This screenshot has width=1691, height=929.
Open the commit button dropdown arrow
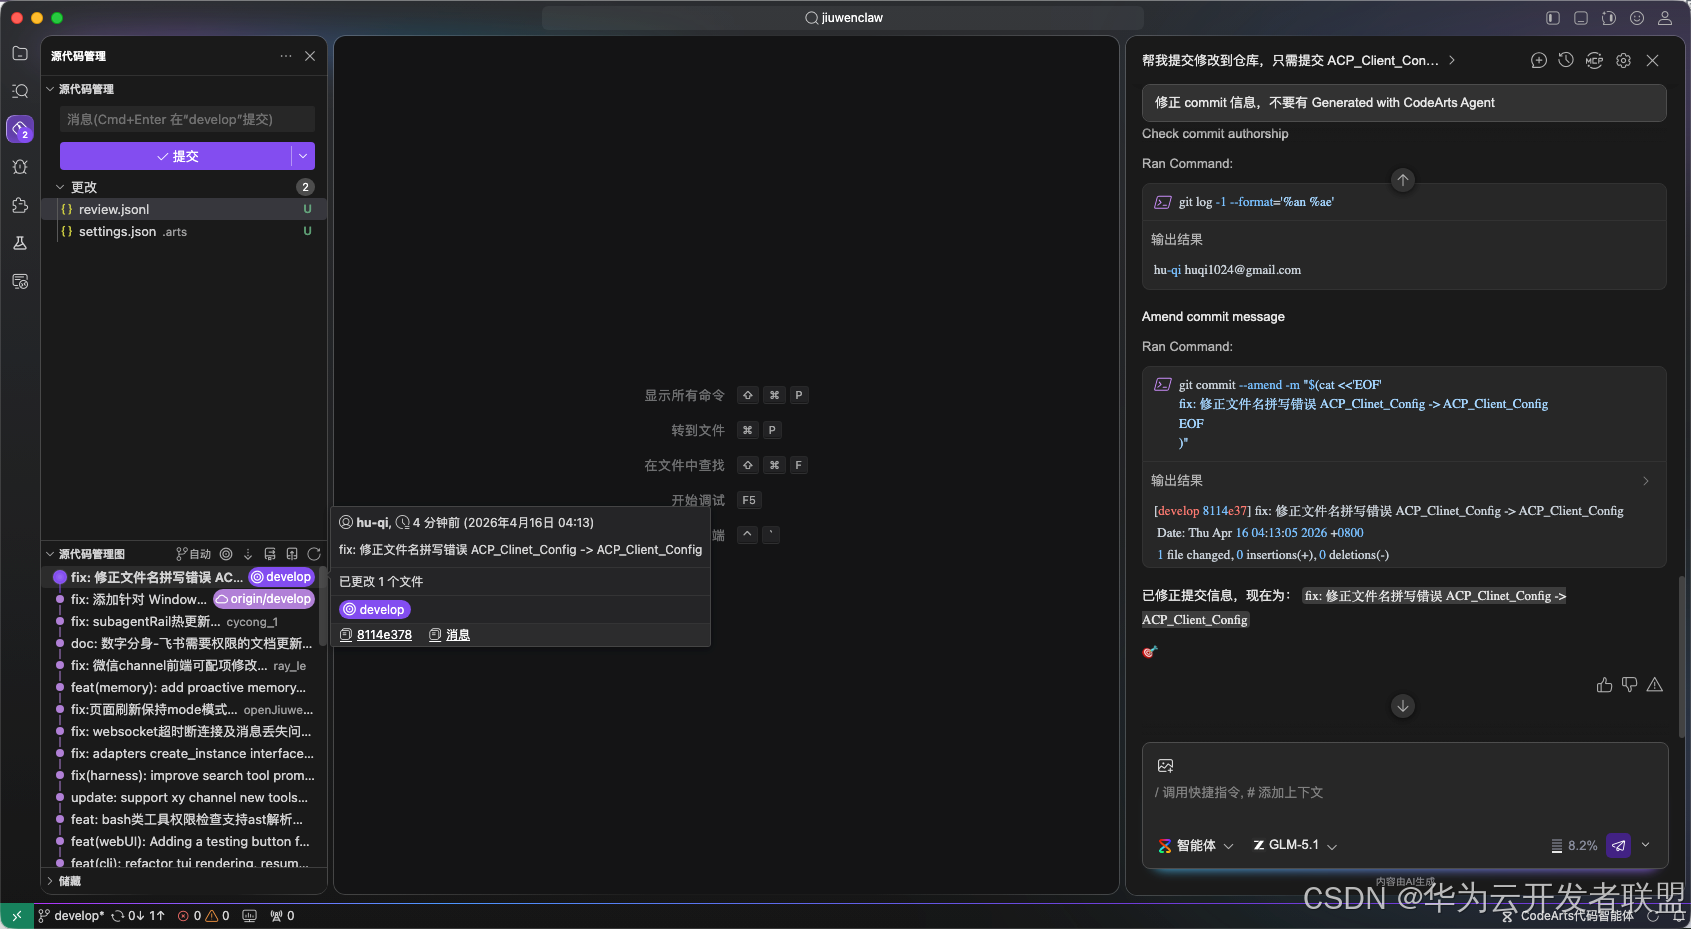(303, 156)
